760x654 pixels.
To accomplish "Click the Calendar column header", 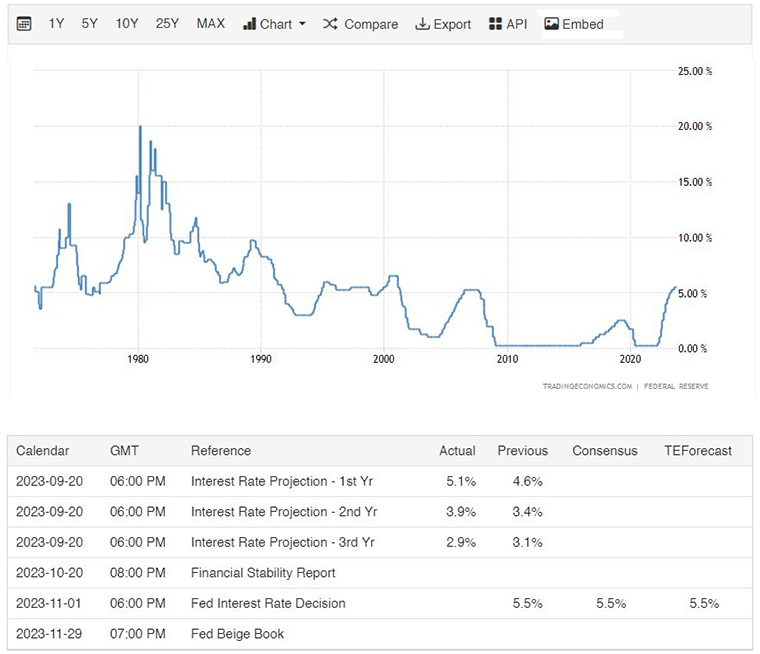I will click(x=43, y=450).
